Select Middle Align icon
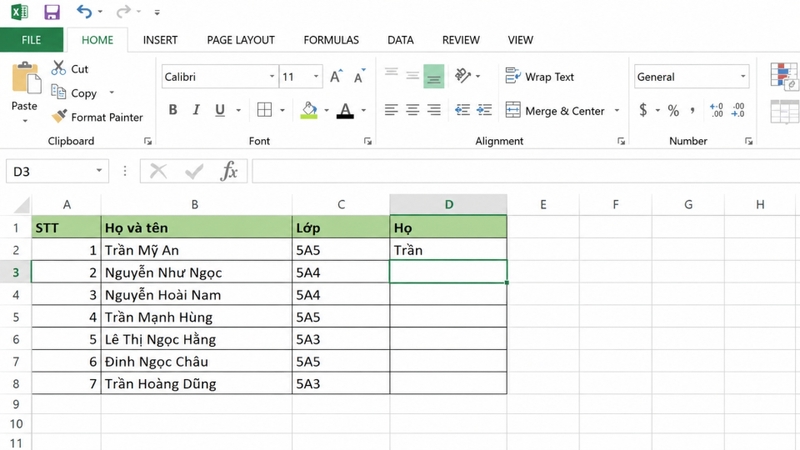Screen dimensions: 800x450 413,76
